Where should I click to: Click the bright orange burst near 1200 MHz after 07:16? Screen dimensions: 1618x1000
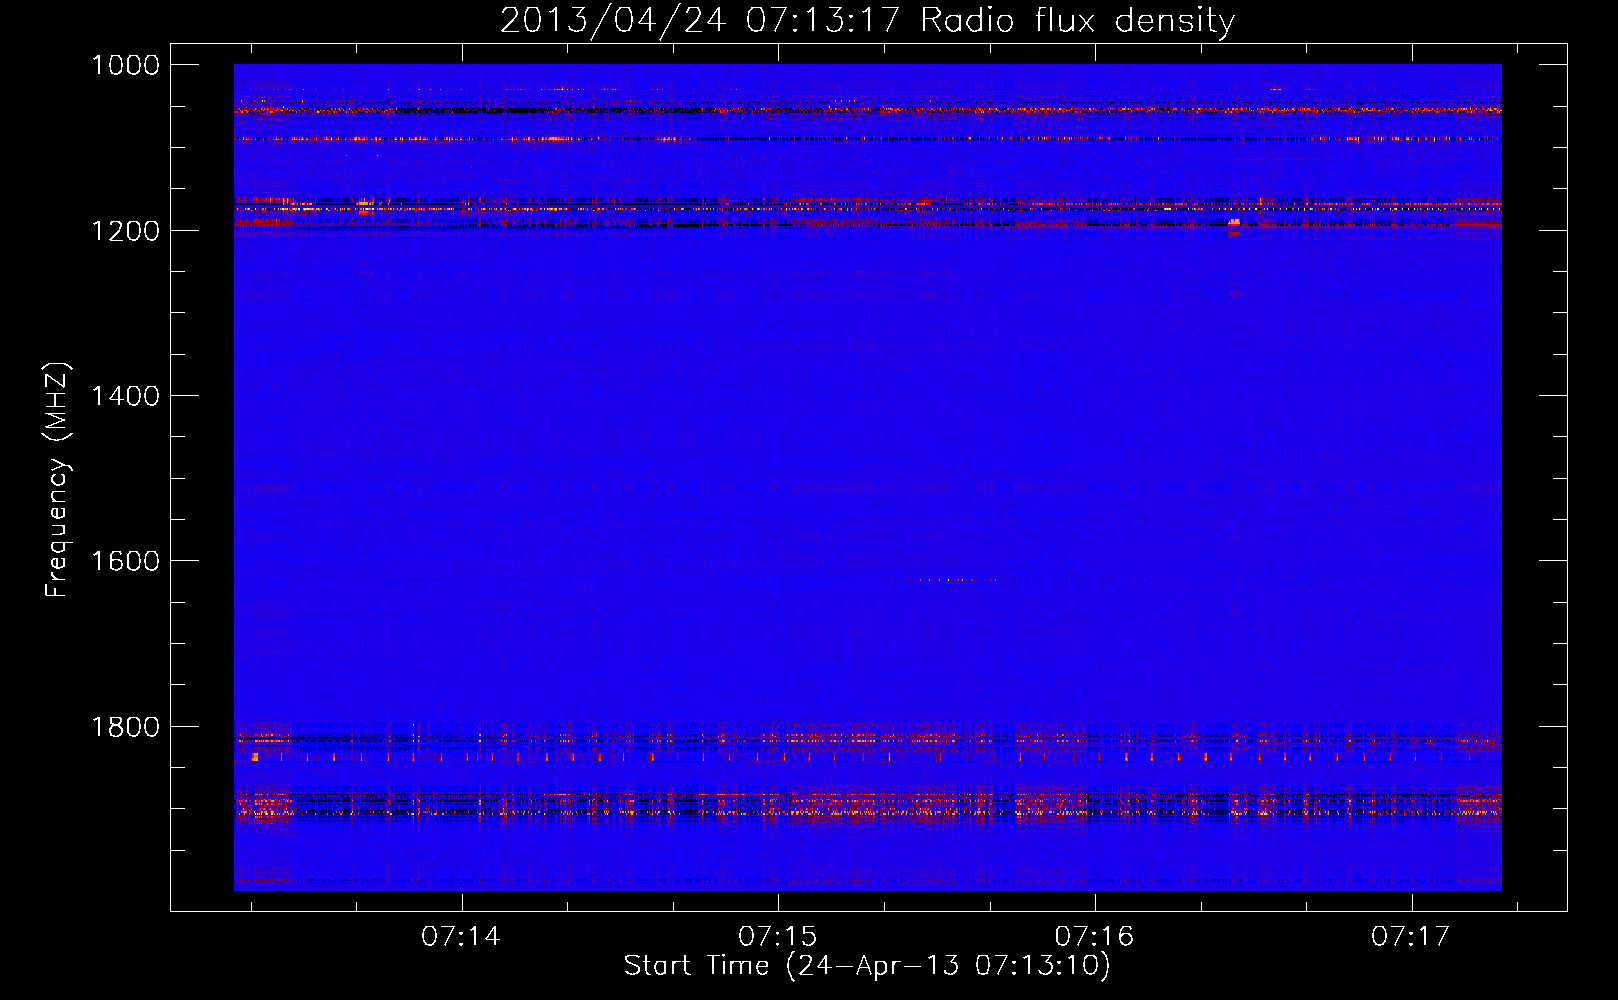(1234, 224)
